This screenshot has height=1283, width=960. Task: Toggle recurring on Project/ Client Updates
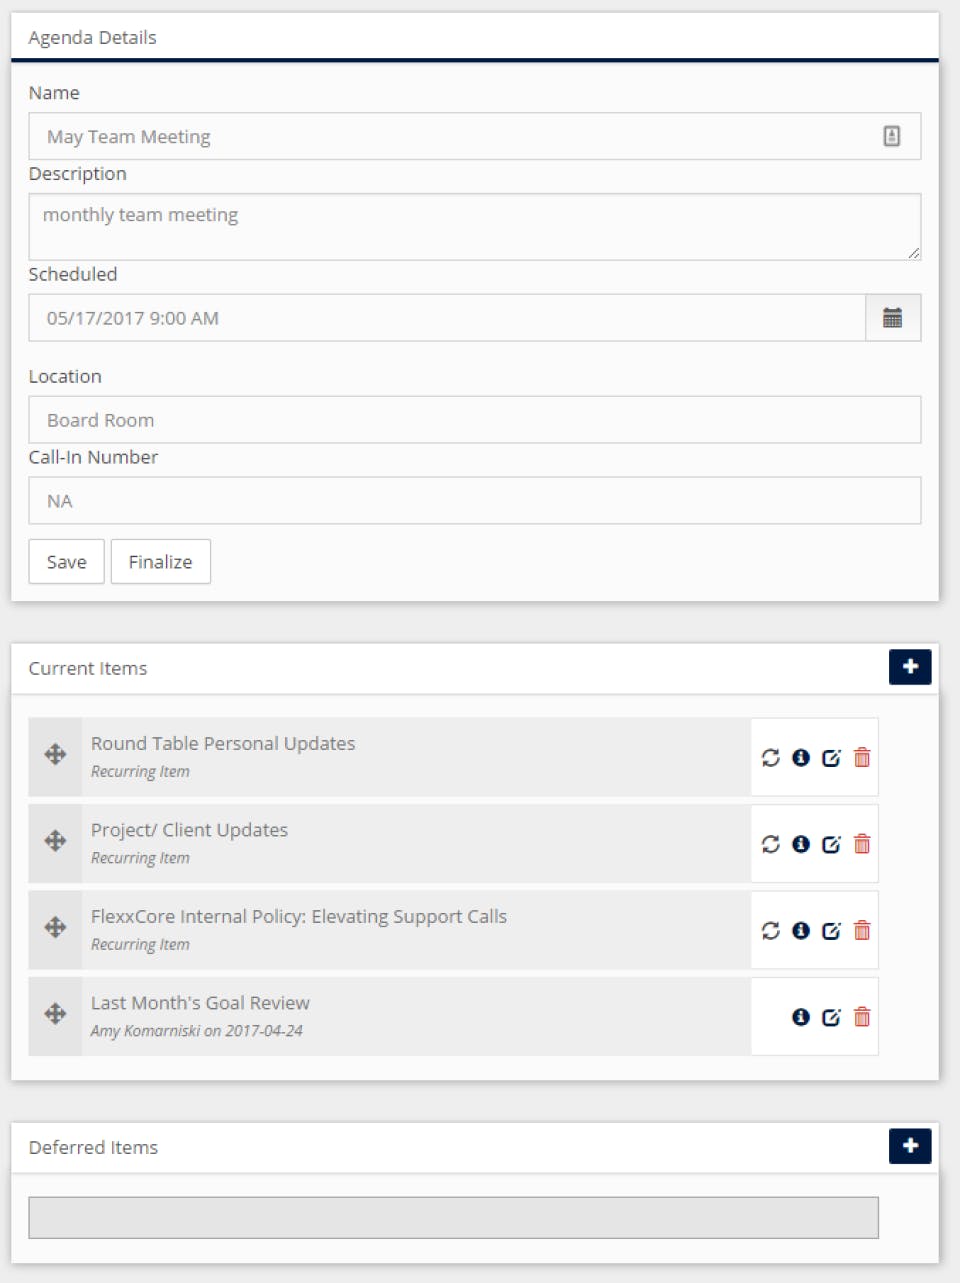click(x=770, y=845)
